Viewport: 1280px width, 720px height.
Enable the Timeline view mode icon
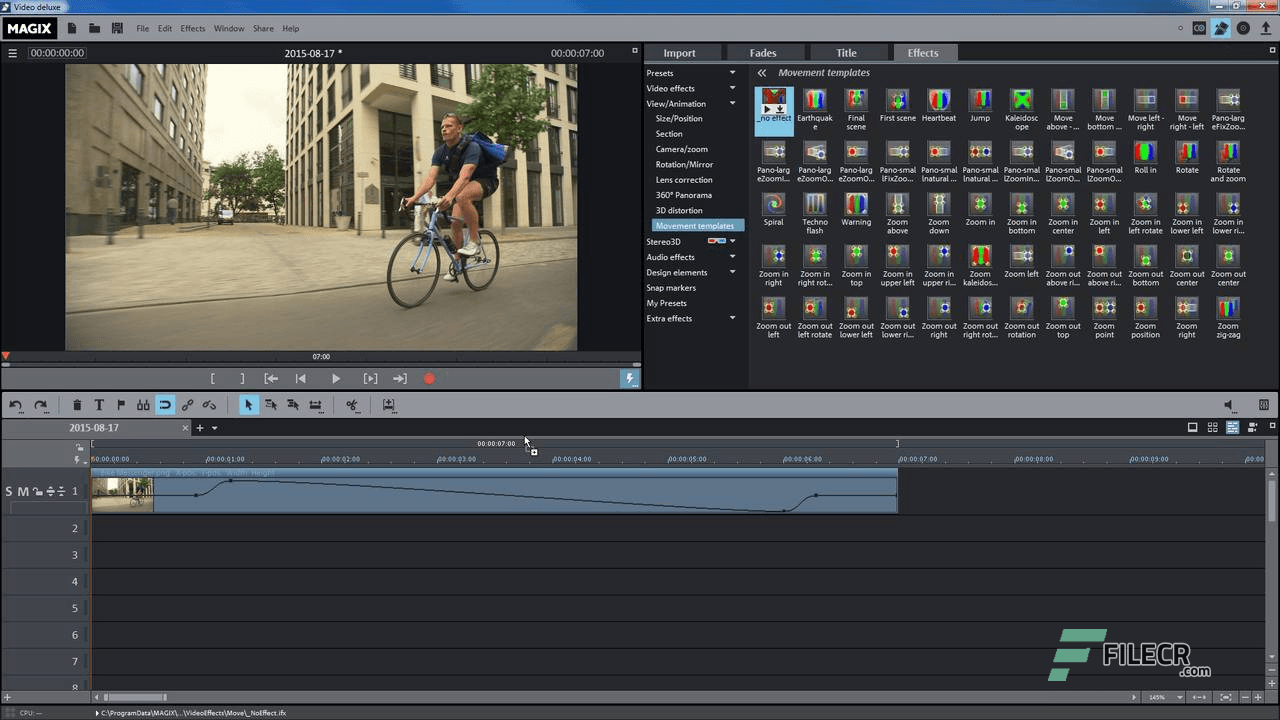[1233, 427]
